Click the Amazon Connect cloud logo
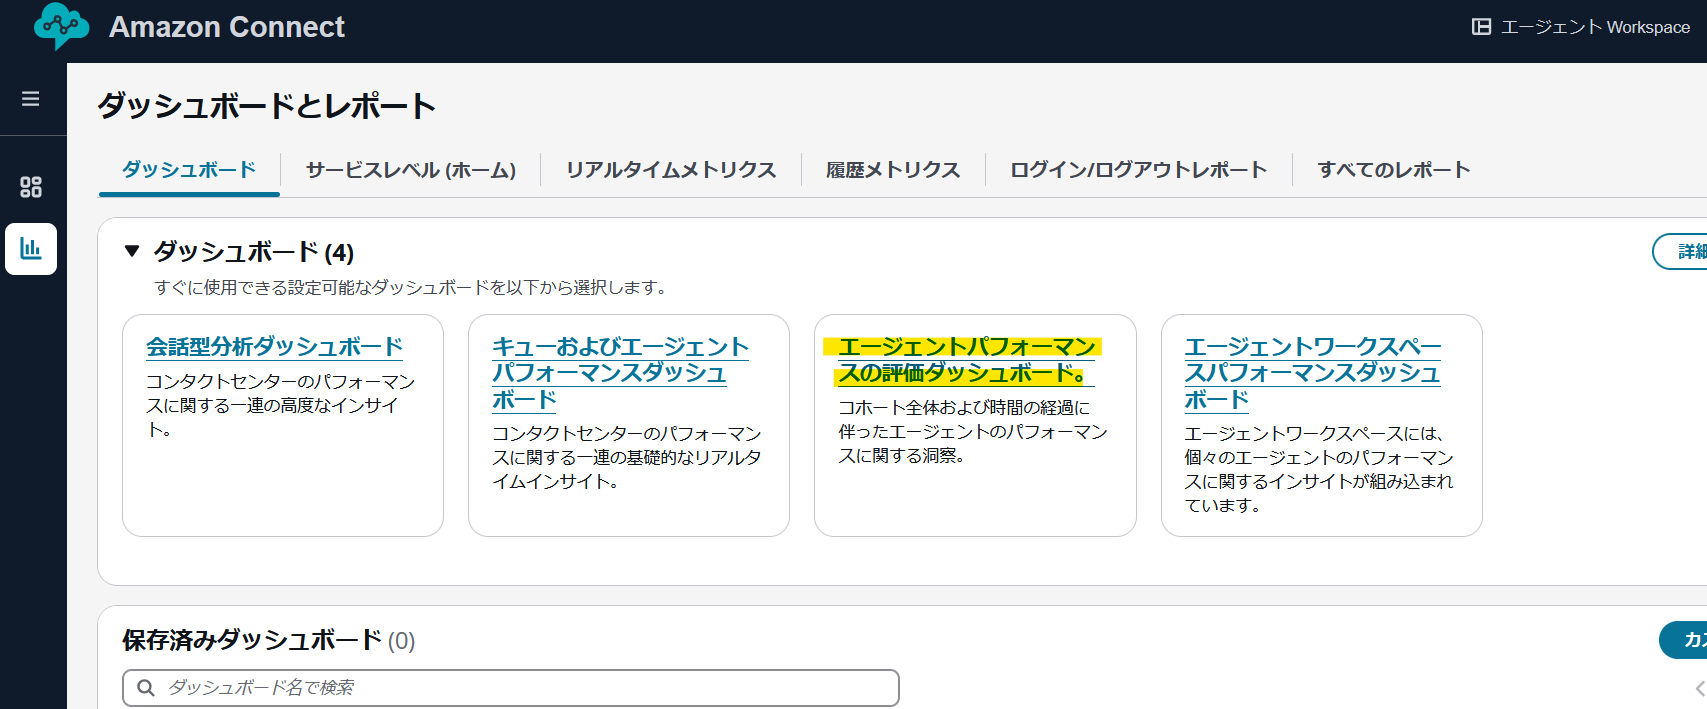 point(61,26)
